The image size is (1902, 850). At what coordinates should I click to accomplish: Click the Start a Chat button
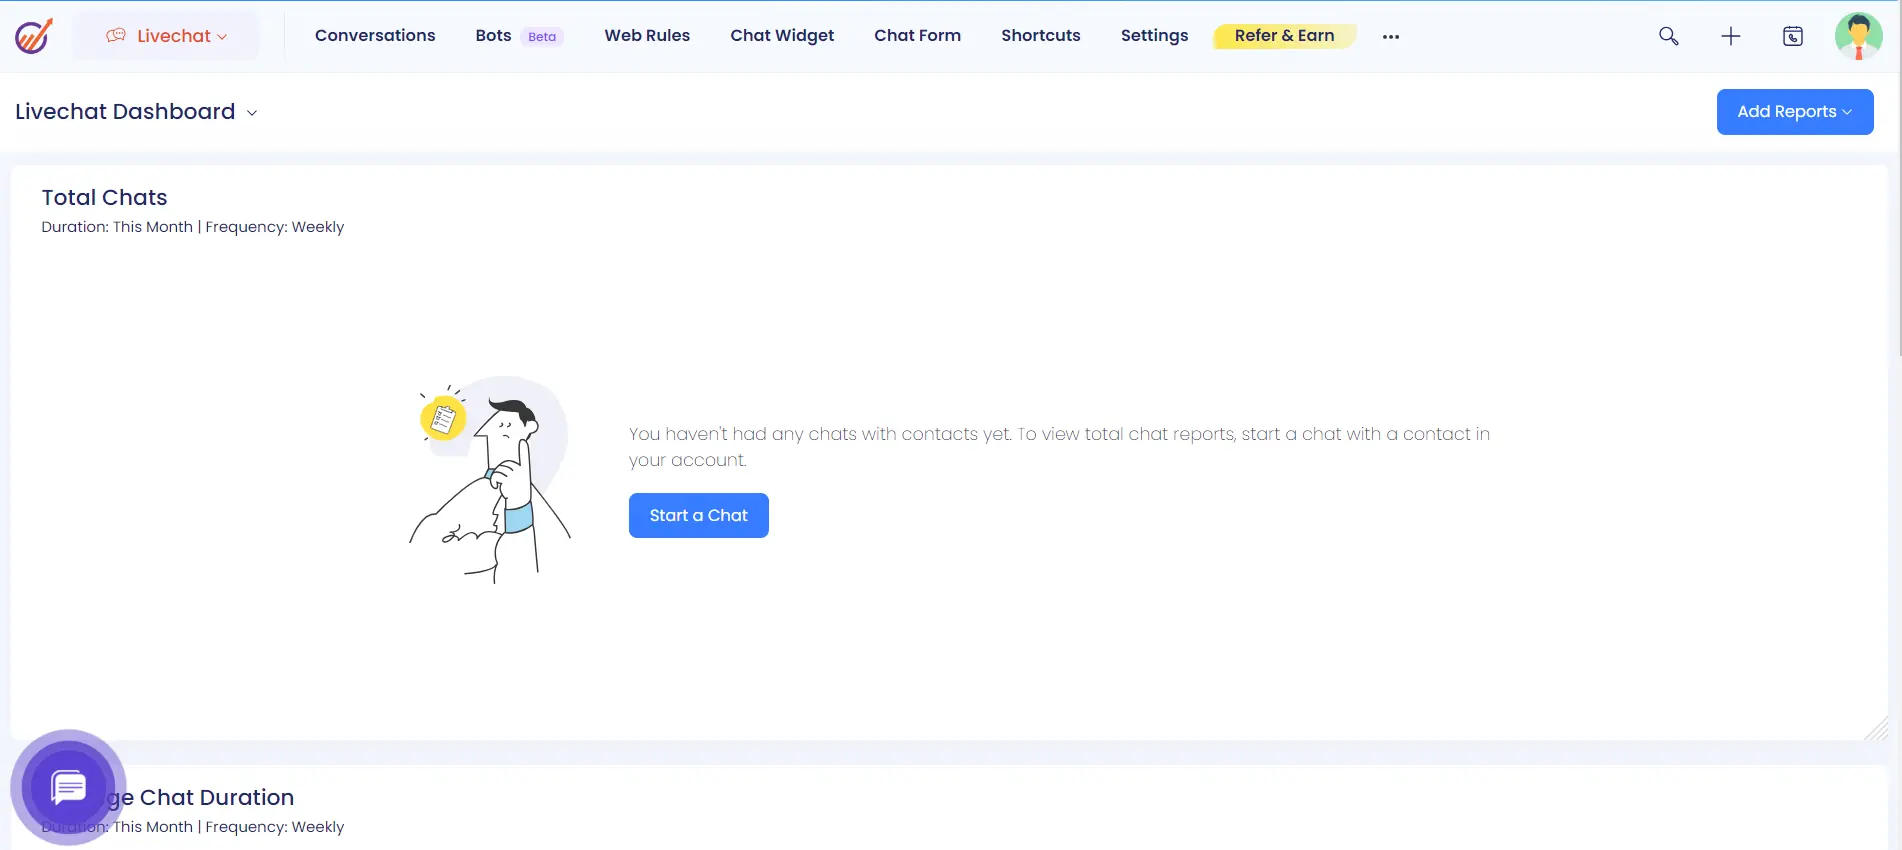pyautogui.click(x=698, y=515)
